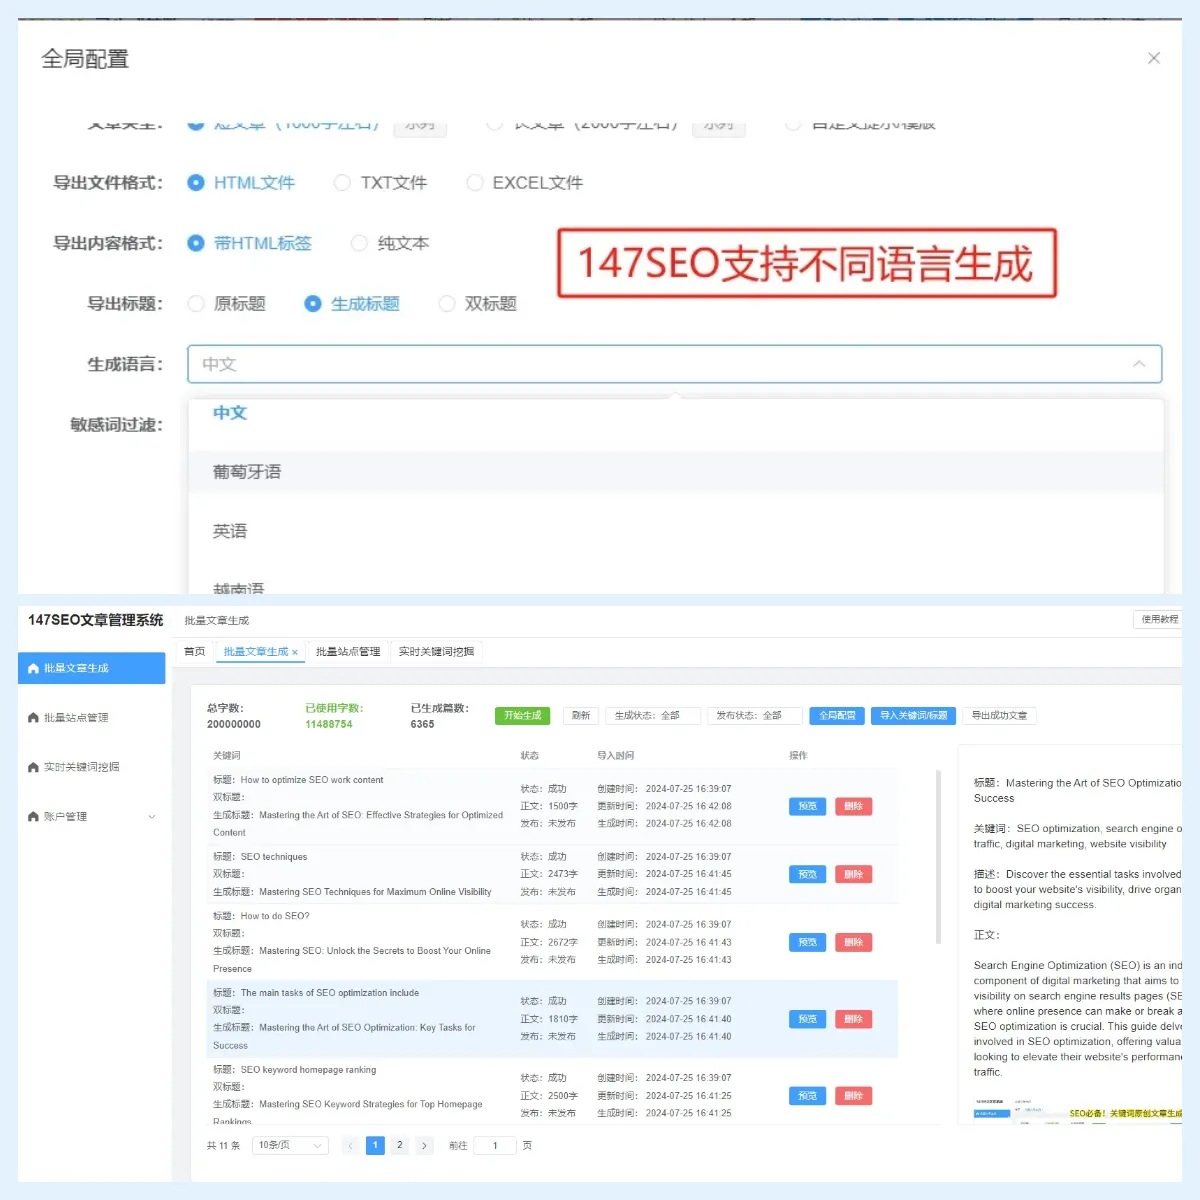1200x1200 pixels.
Task: Click the video thumbnail in the right panel
Action: tap(1070, 1108)
